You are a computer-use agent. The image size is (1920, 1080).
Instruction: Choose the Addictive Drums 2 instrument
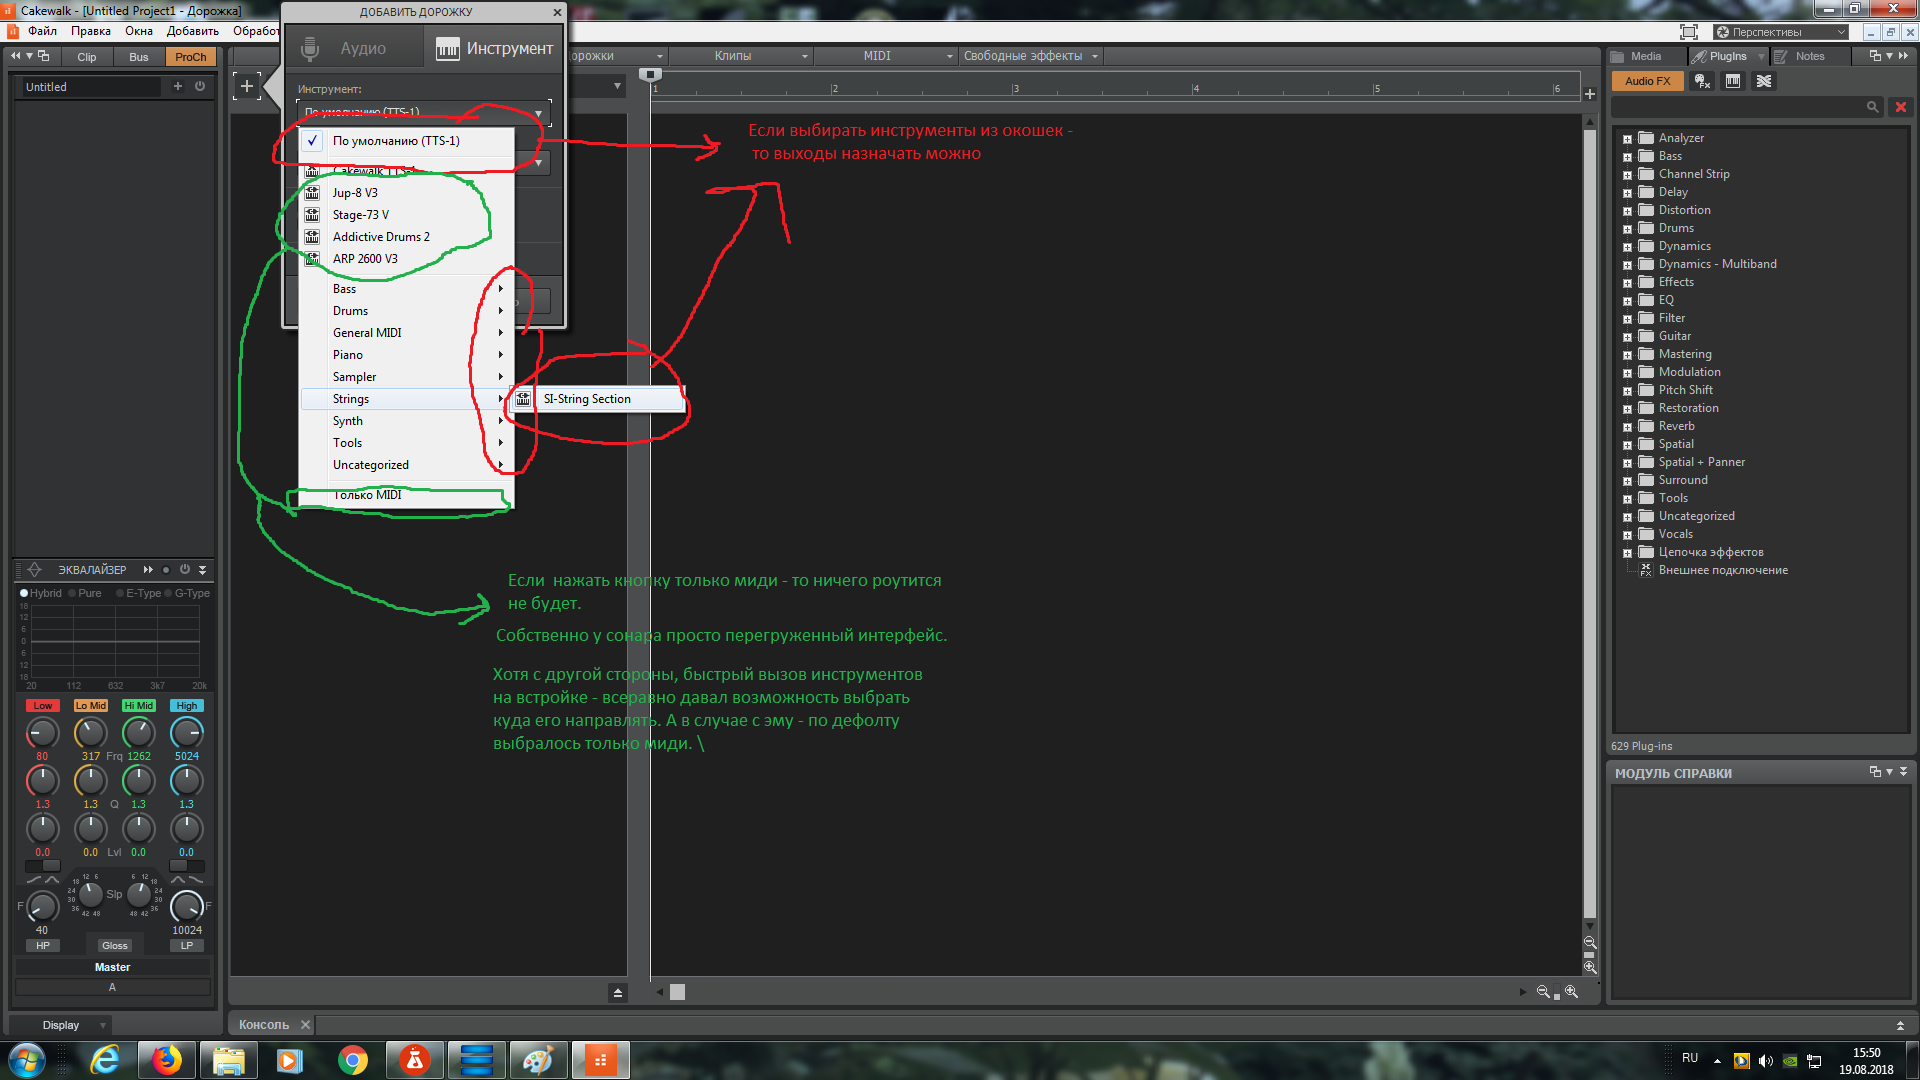pyautogui.click(x=381, y=237)
